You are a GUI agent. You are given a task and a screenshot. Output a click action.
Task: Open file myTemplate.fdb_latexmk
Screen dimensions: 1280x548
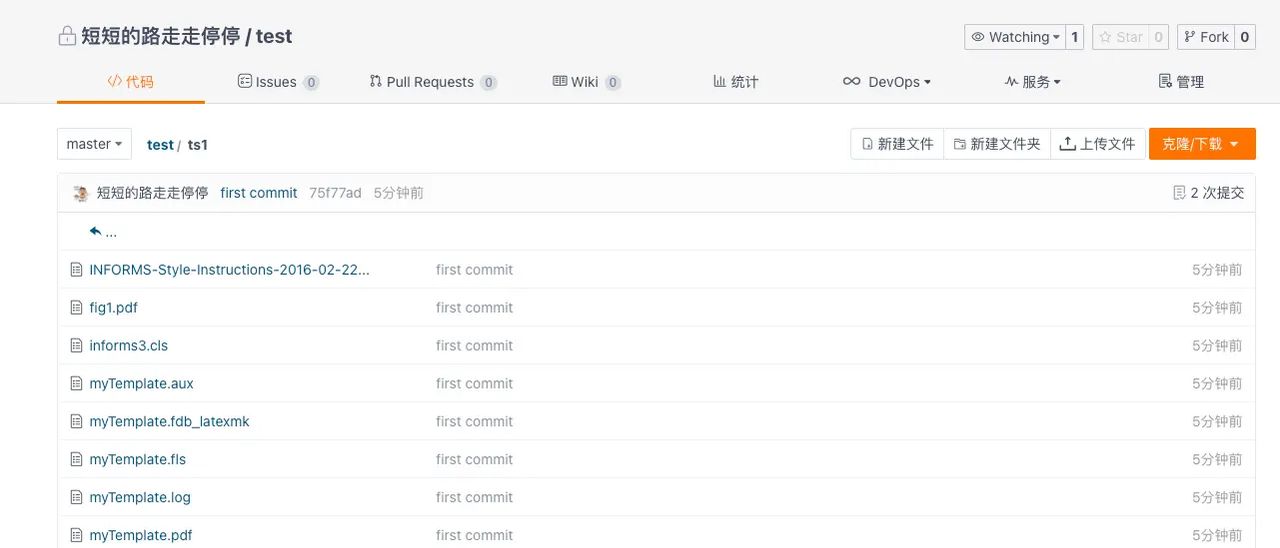[169, 422]
